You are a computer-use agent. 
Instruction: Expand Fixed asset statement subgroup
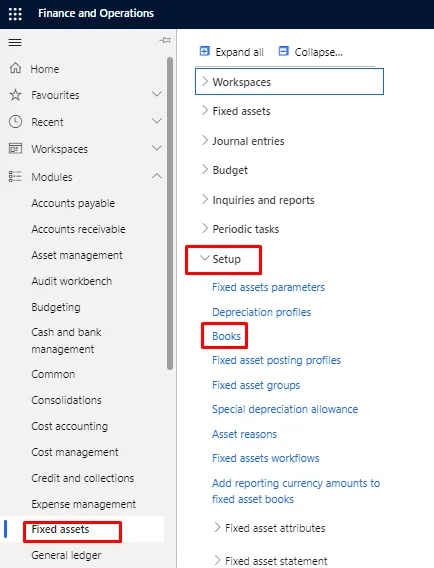point(217,560)
